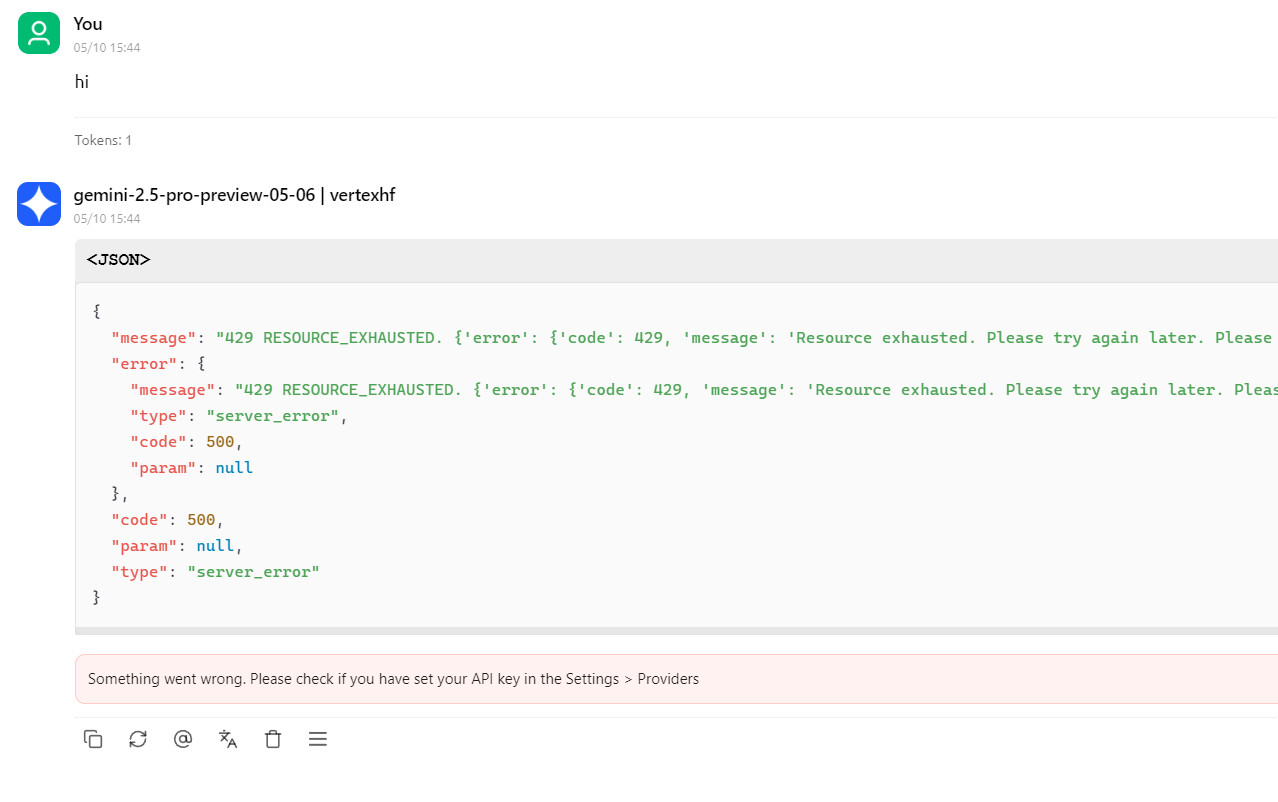Click the "Tokens: 1" label
This screenshot has height=802, width=1278.
pos(103,141)
